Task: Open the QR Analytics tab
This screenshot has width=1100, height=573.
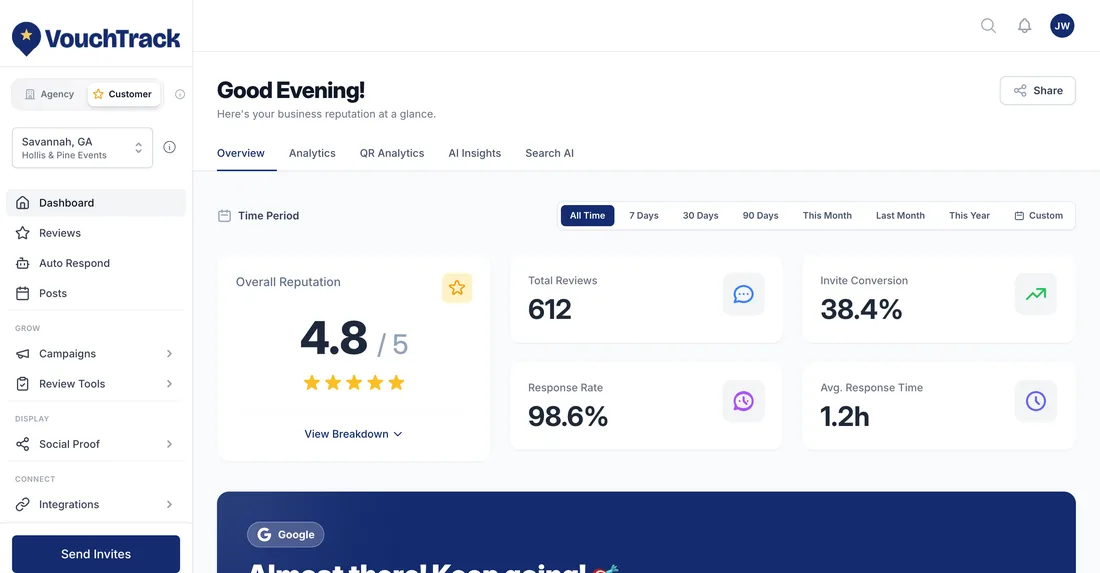Action: (x=392, y=153)
